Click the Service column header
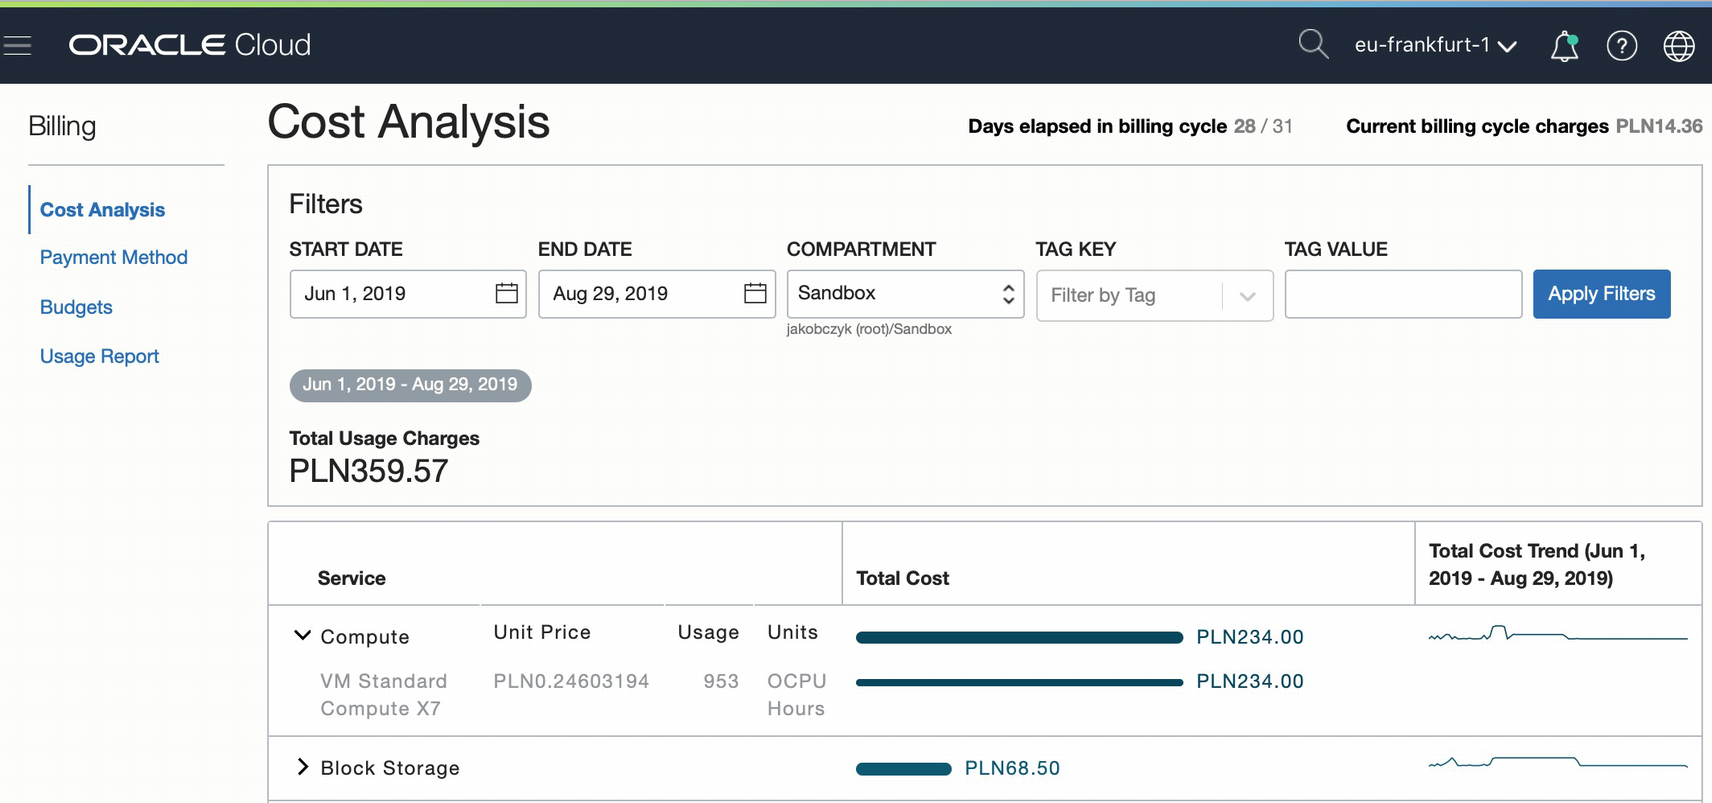Image resolution: width=1712 pixels, height=803 pixels. click(351, 578)
